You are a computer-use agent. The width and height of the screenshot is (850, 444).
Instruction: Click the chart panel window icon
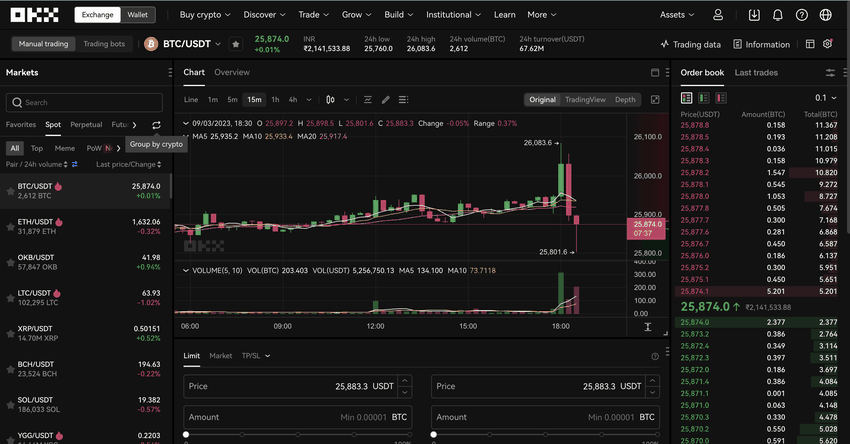point(655,73)
